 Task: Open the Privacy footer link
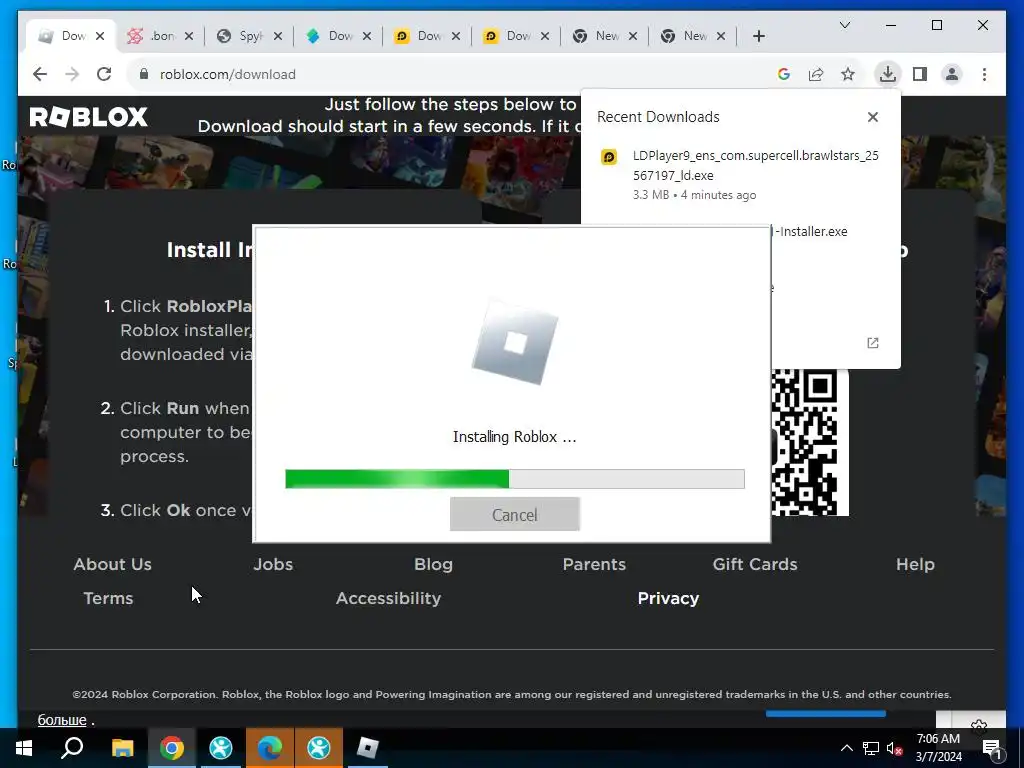(x=668, y=598)
